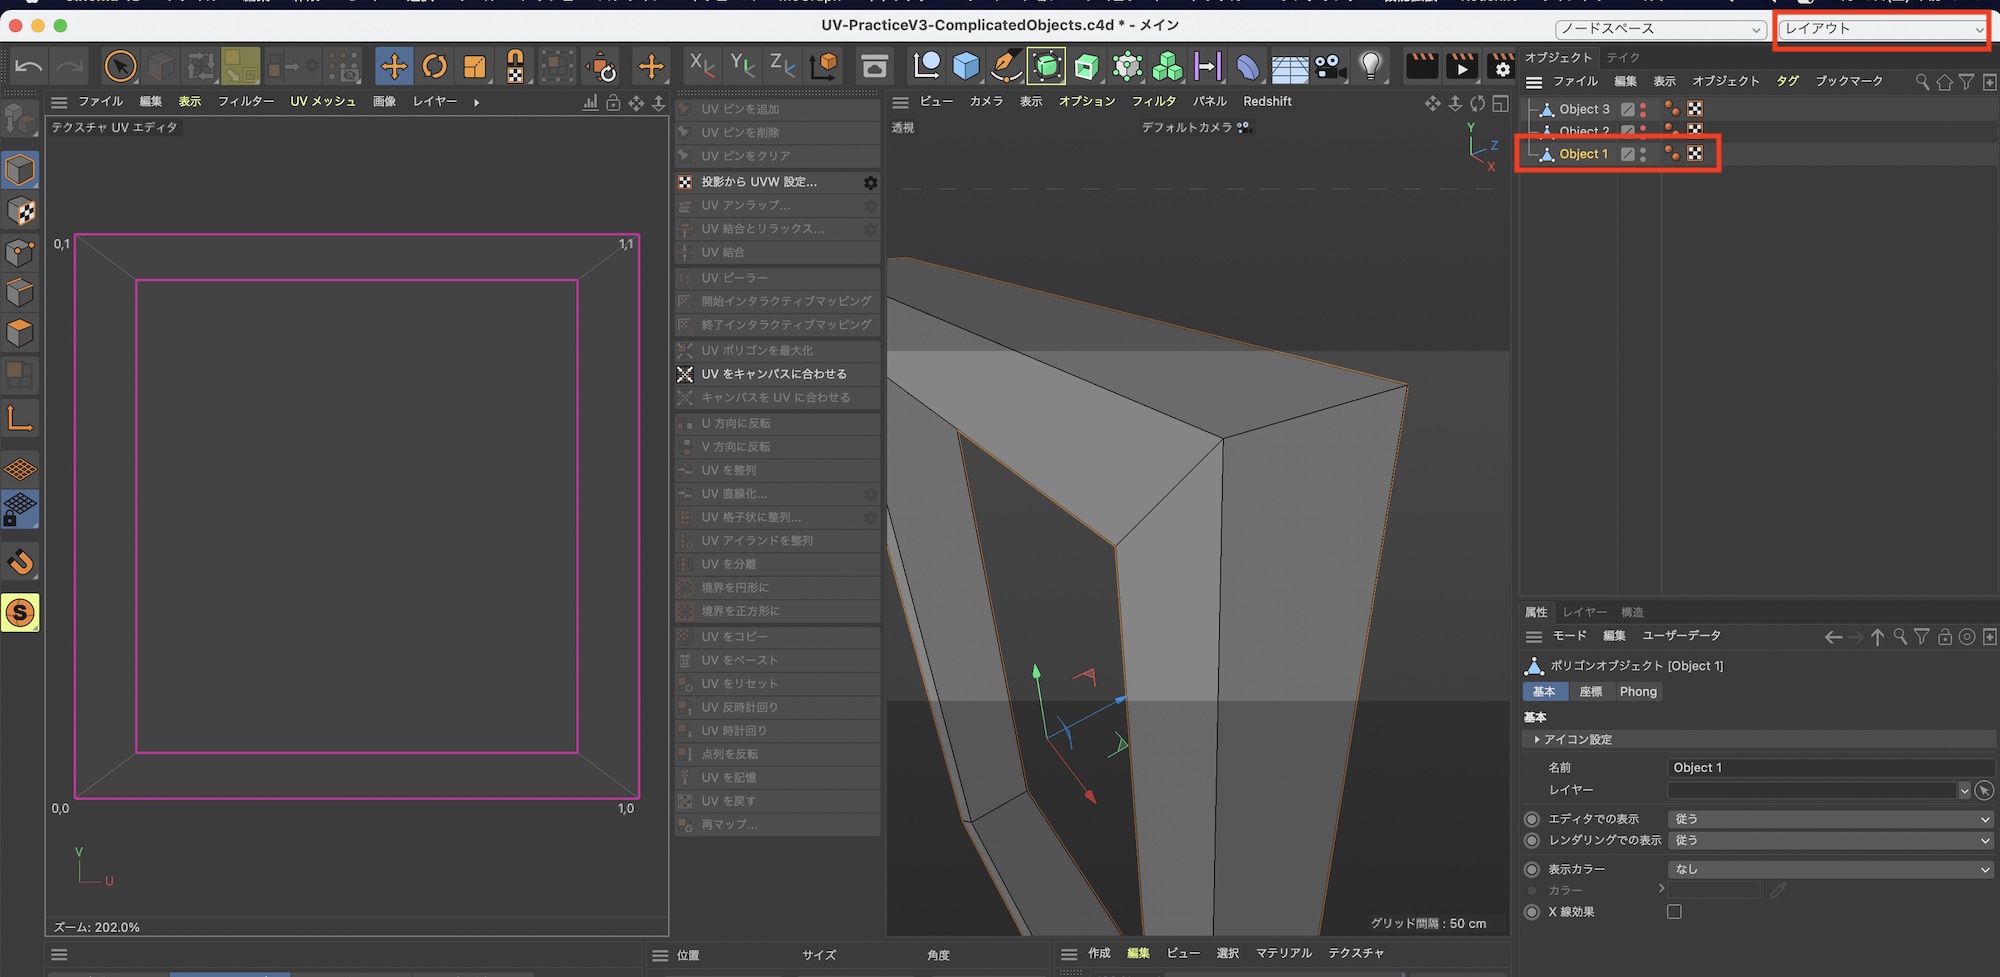2000x977 pixels.
Task: Expand the アイコン設定 section
Action: [1577, 740]
